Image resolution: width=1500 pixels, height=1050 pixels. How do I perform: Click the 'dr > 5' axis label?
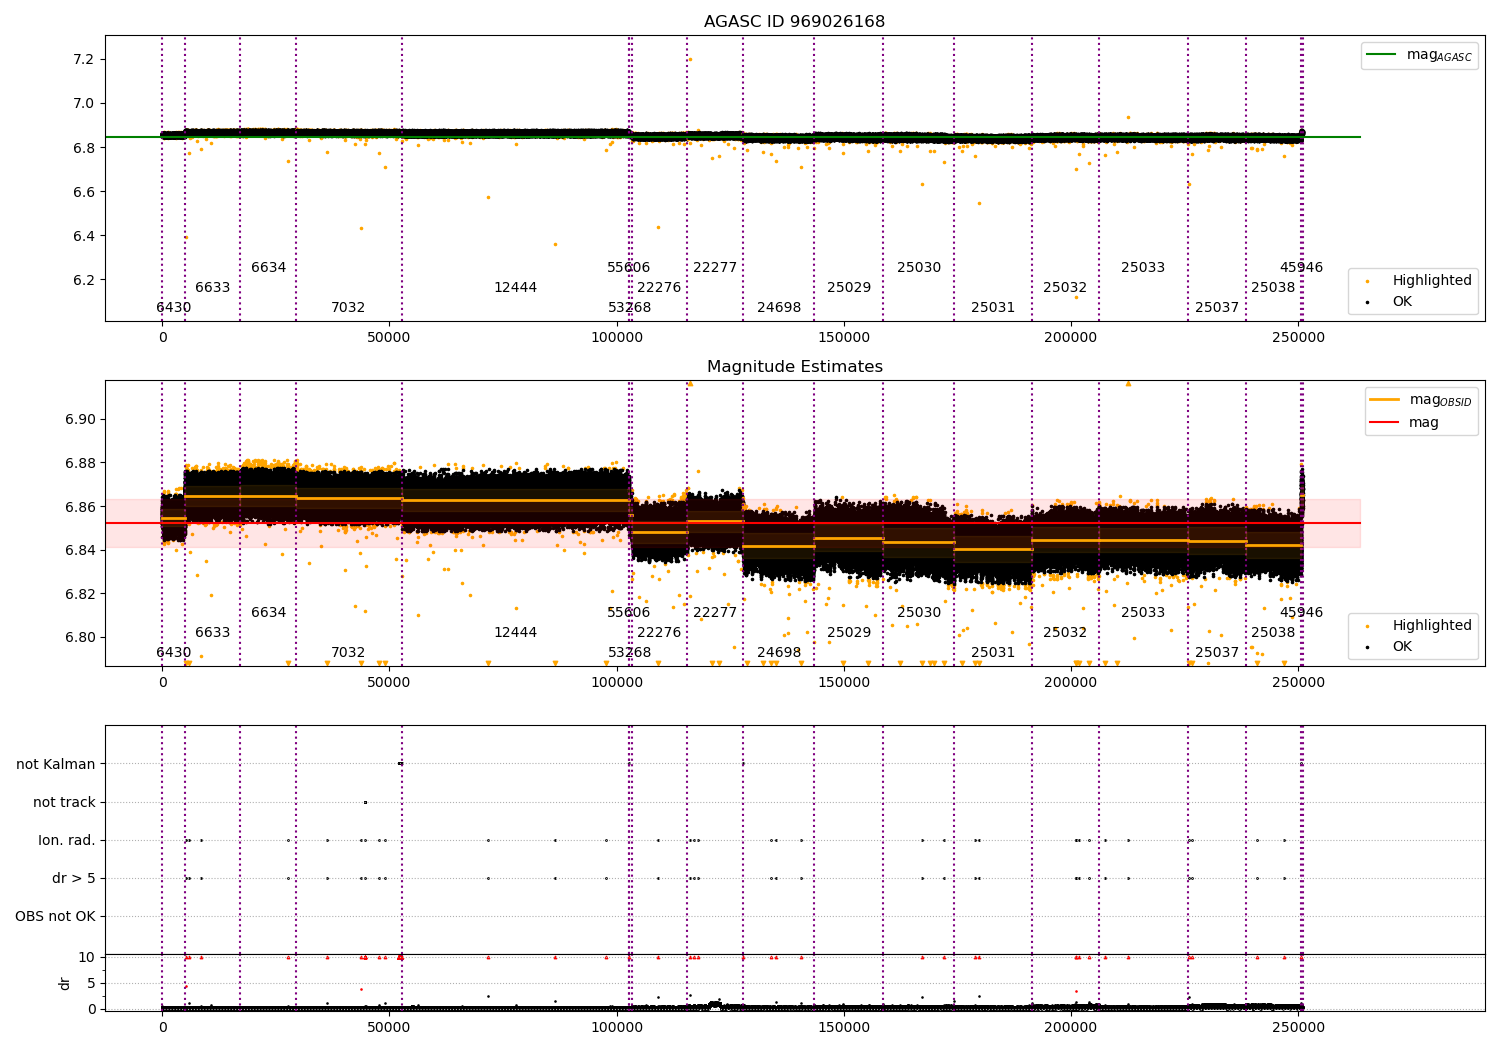[x=74, y=878]
